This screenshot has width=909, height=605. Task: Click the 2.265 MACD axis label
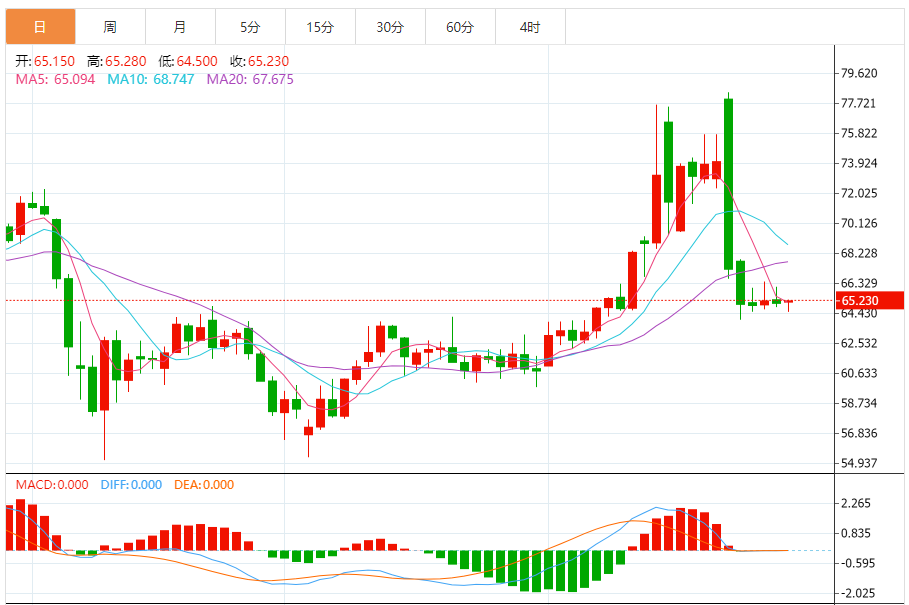[x=856, y=504]
